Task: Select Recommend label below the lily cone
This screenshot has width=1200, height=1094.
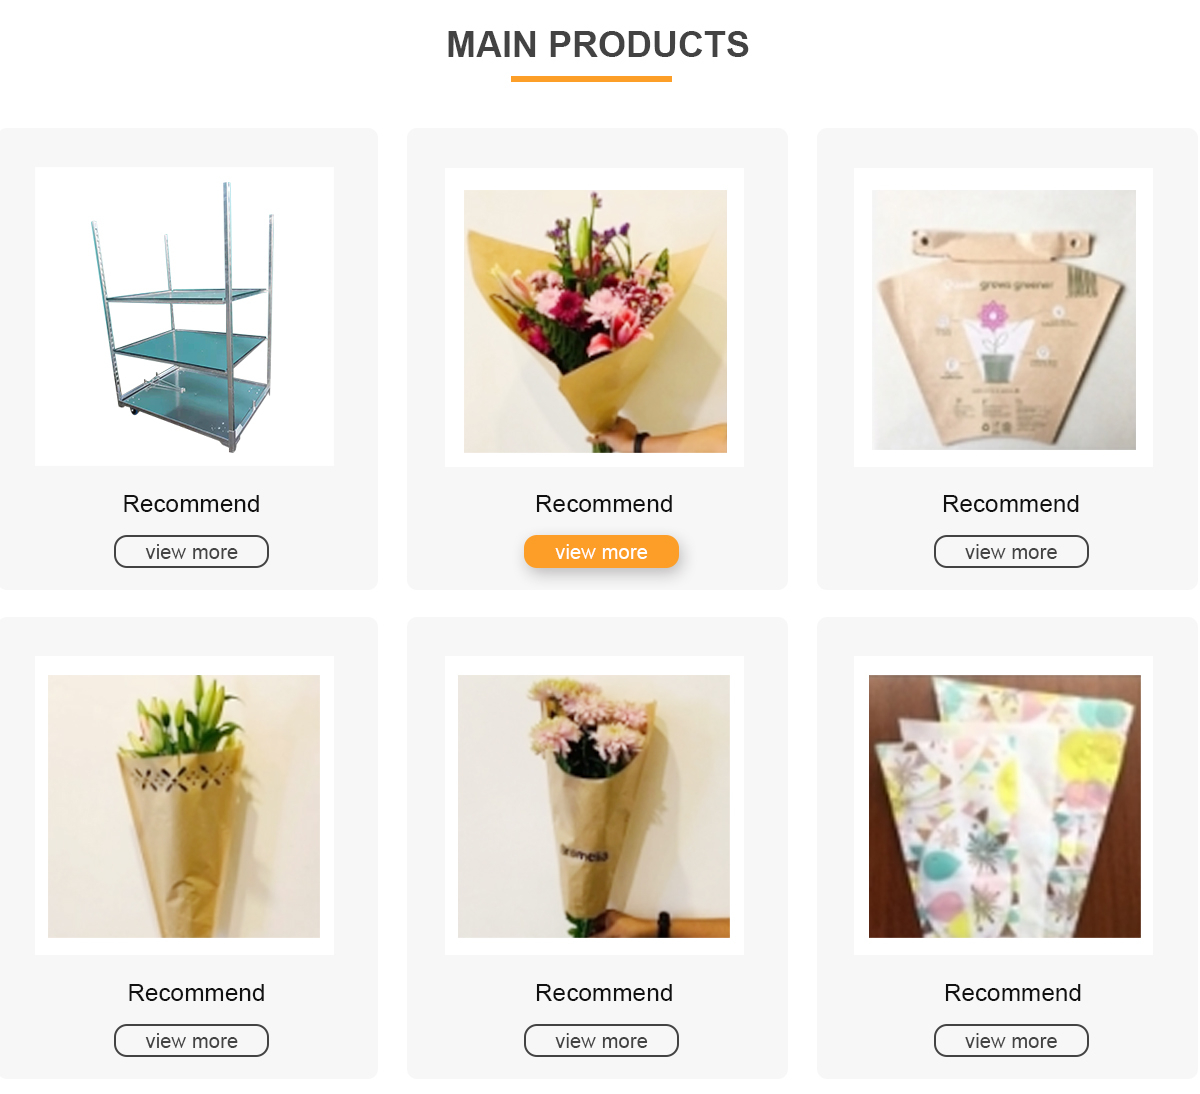Action: 196,993
